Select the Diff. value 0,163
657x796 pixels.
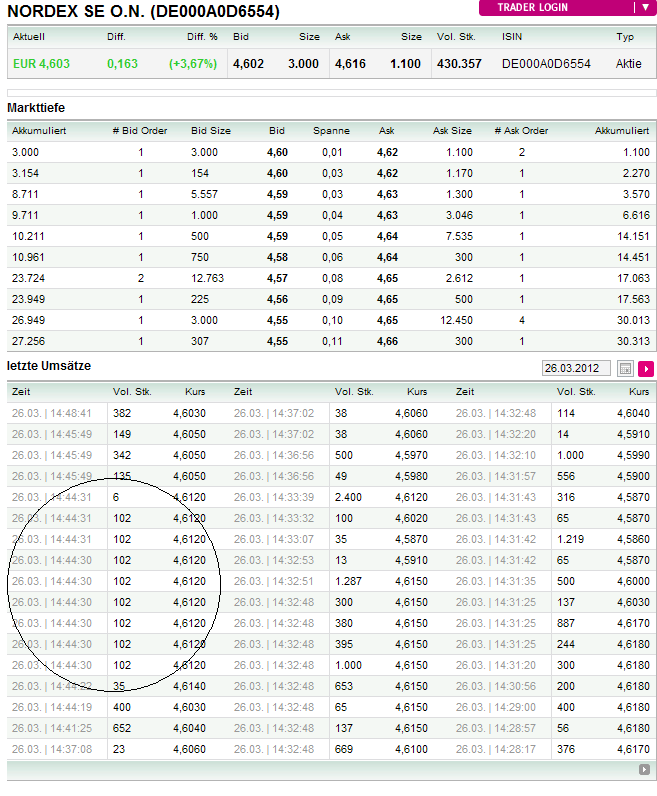122,64
